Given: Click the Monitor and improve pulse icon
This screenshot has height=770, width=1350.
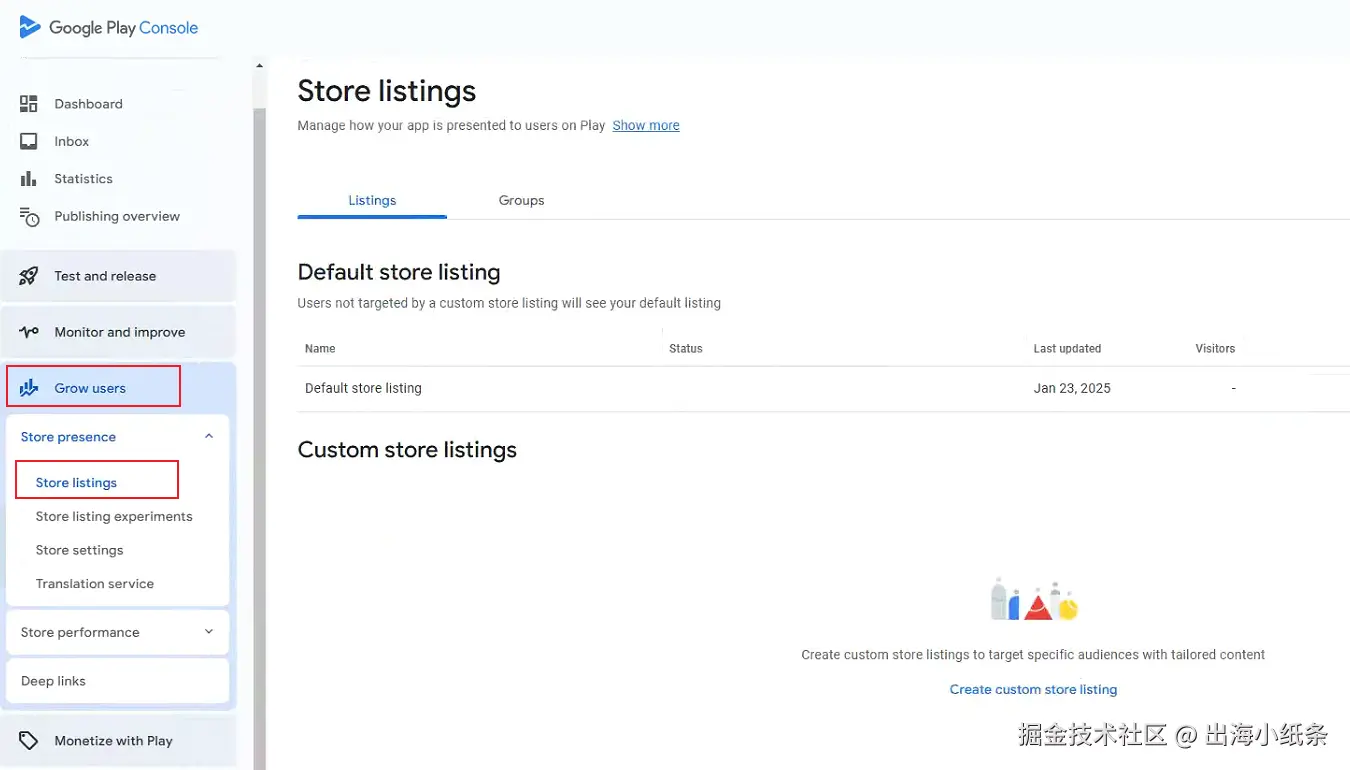Looking at the screenshot, I should (x=29, y=332).
